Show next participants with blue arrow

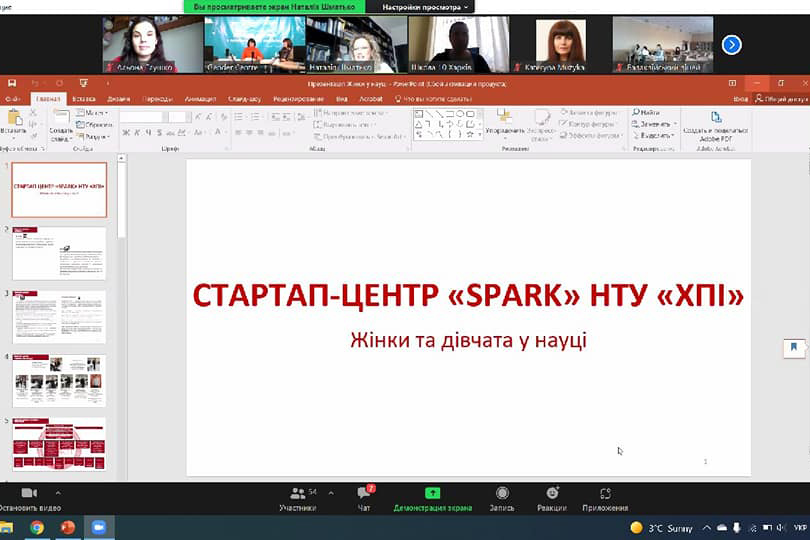732,44
